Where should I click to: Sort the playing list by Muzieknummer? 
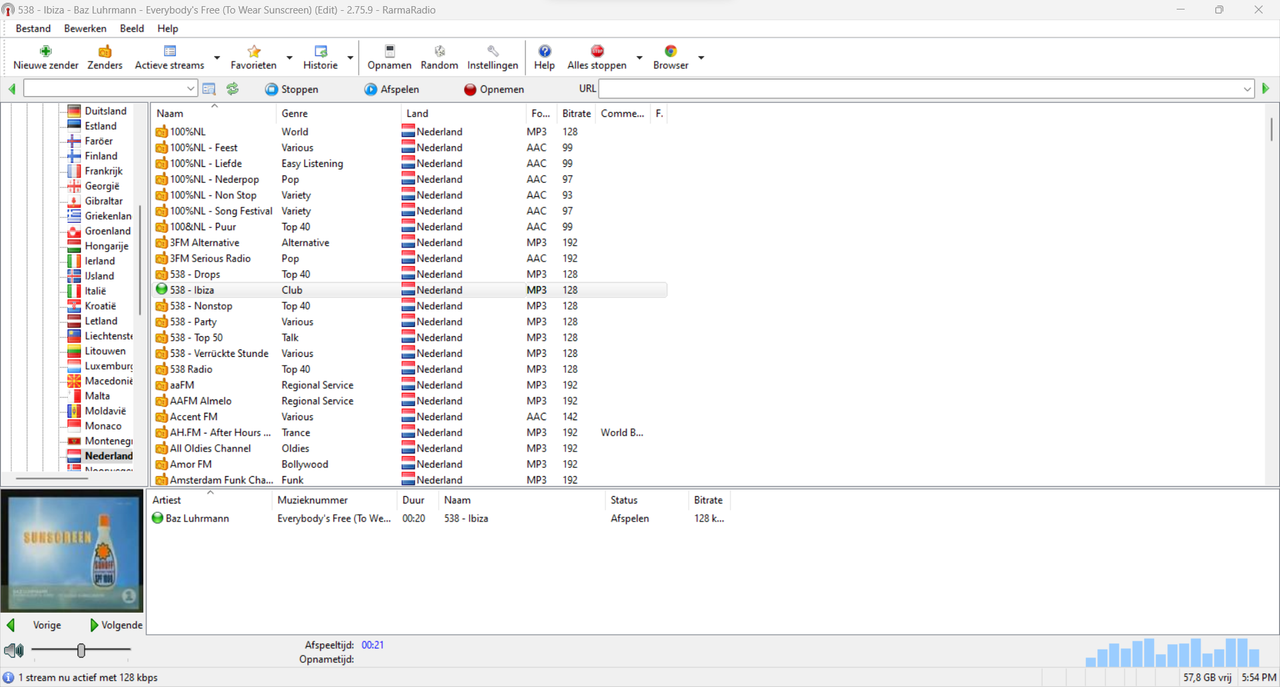[x=335, y=500]
